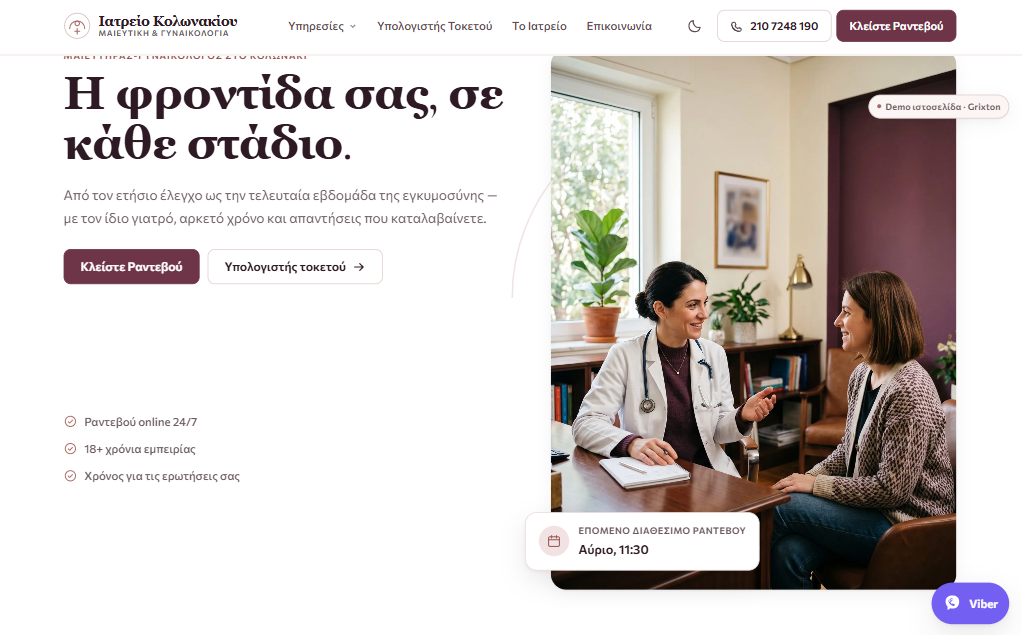Open Viber chat button
The width and height of the screenshot is (1022, 635).
tap(970, 603)
